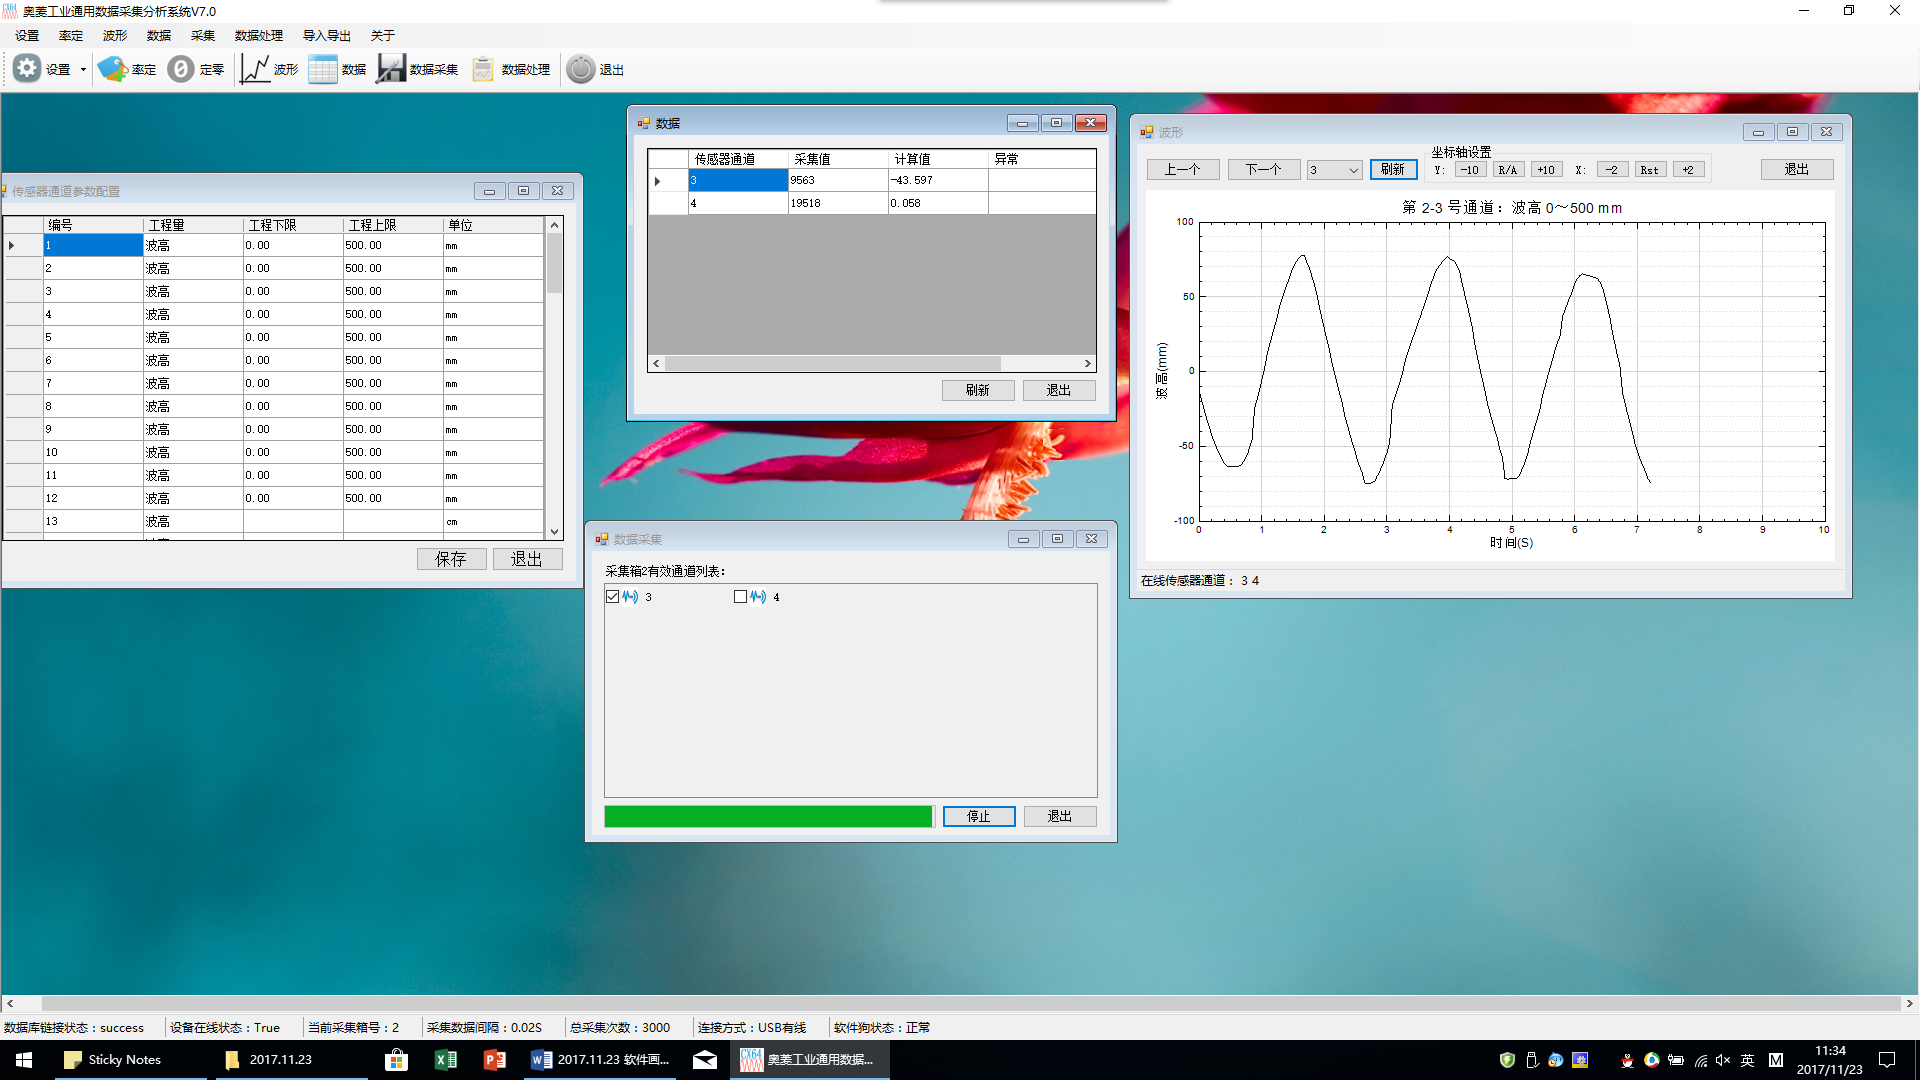
Task: Click the green collection progress bar
Action: [x=769, y=817]
